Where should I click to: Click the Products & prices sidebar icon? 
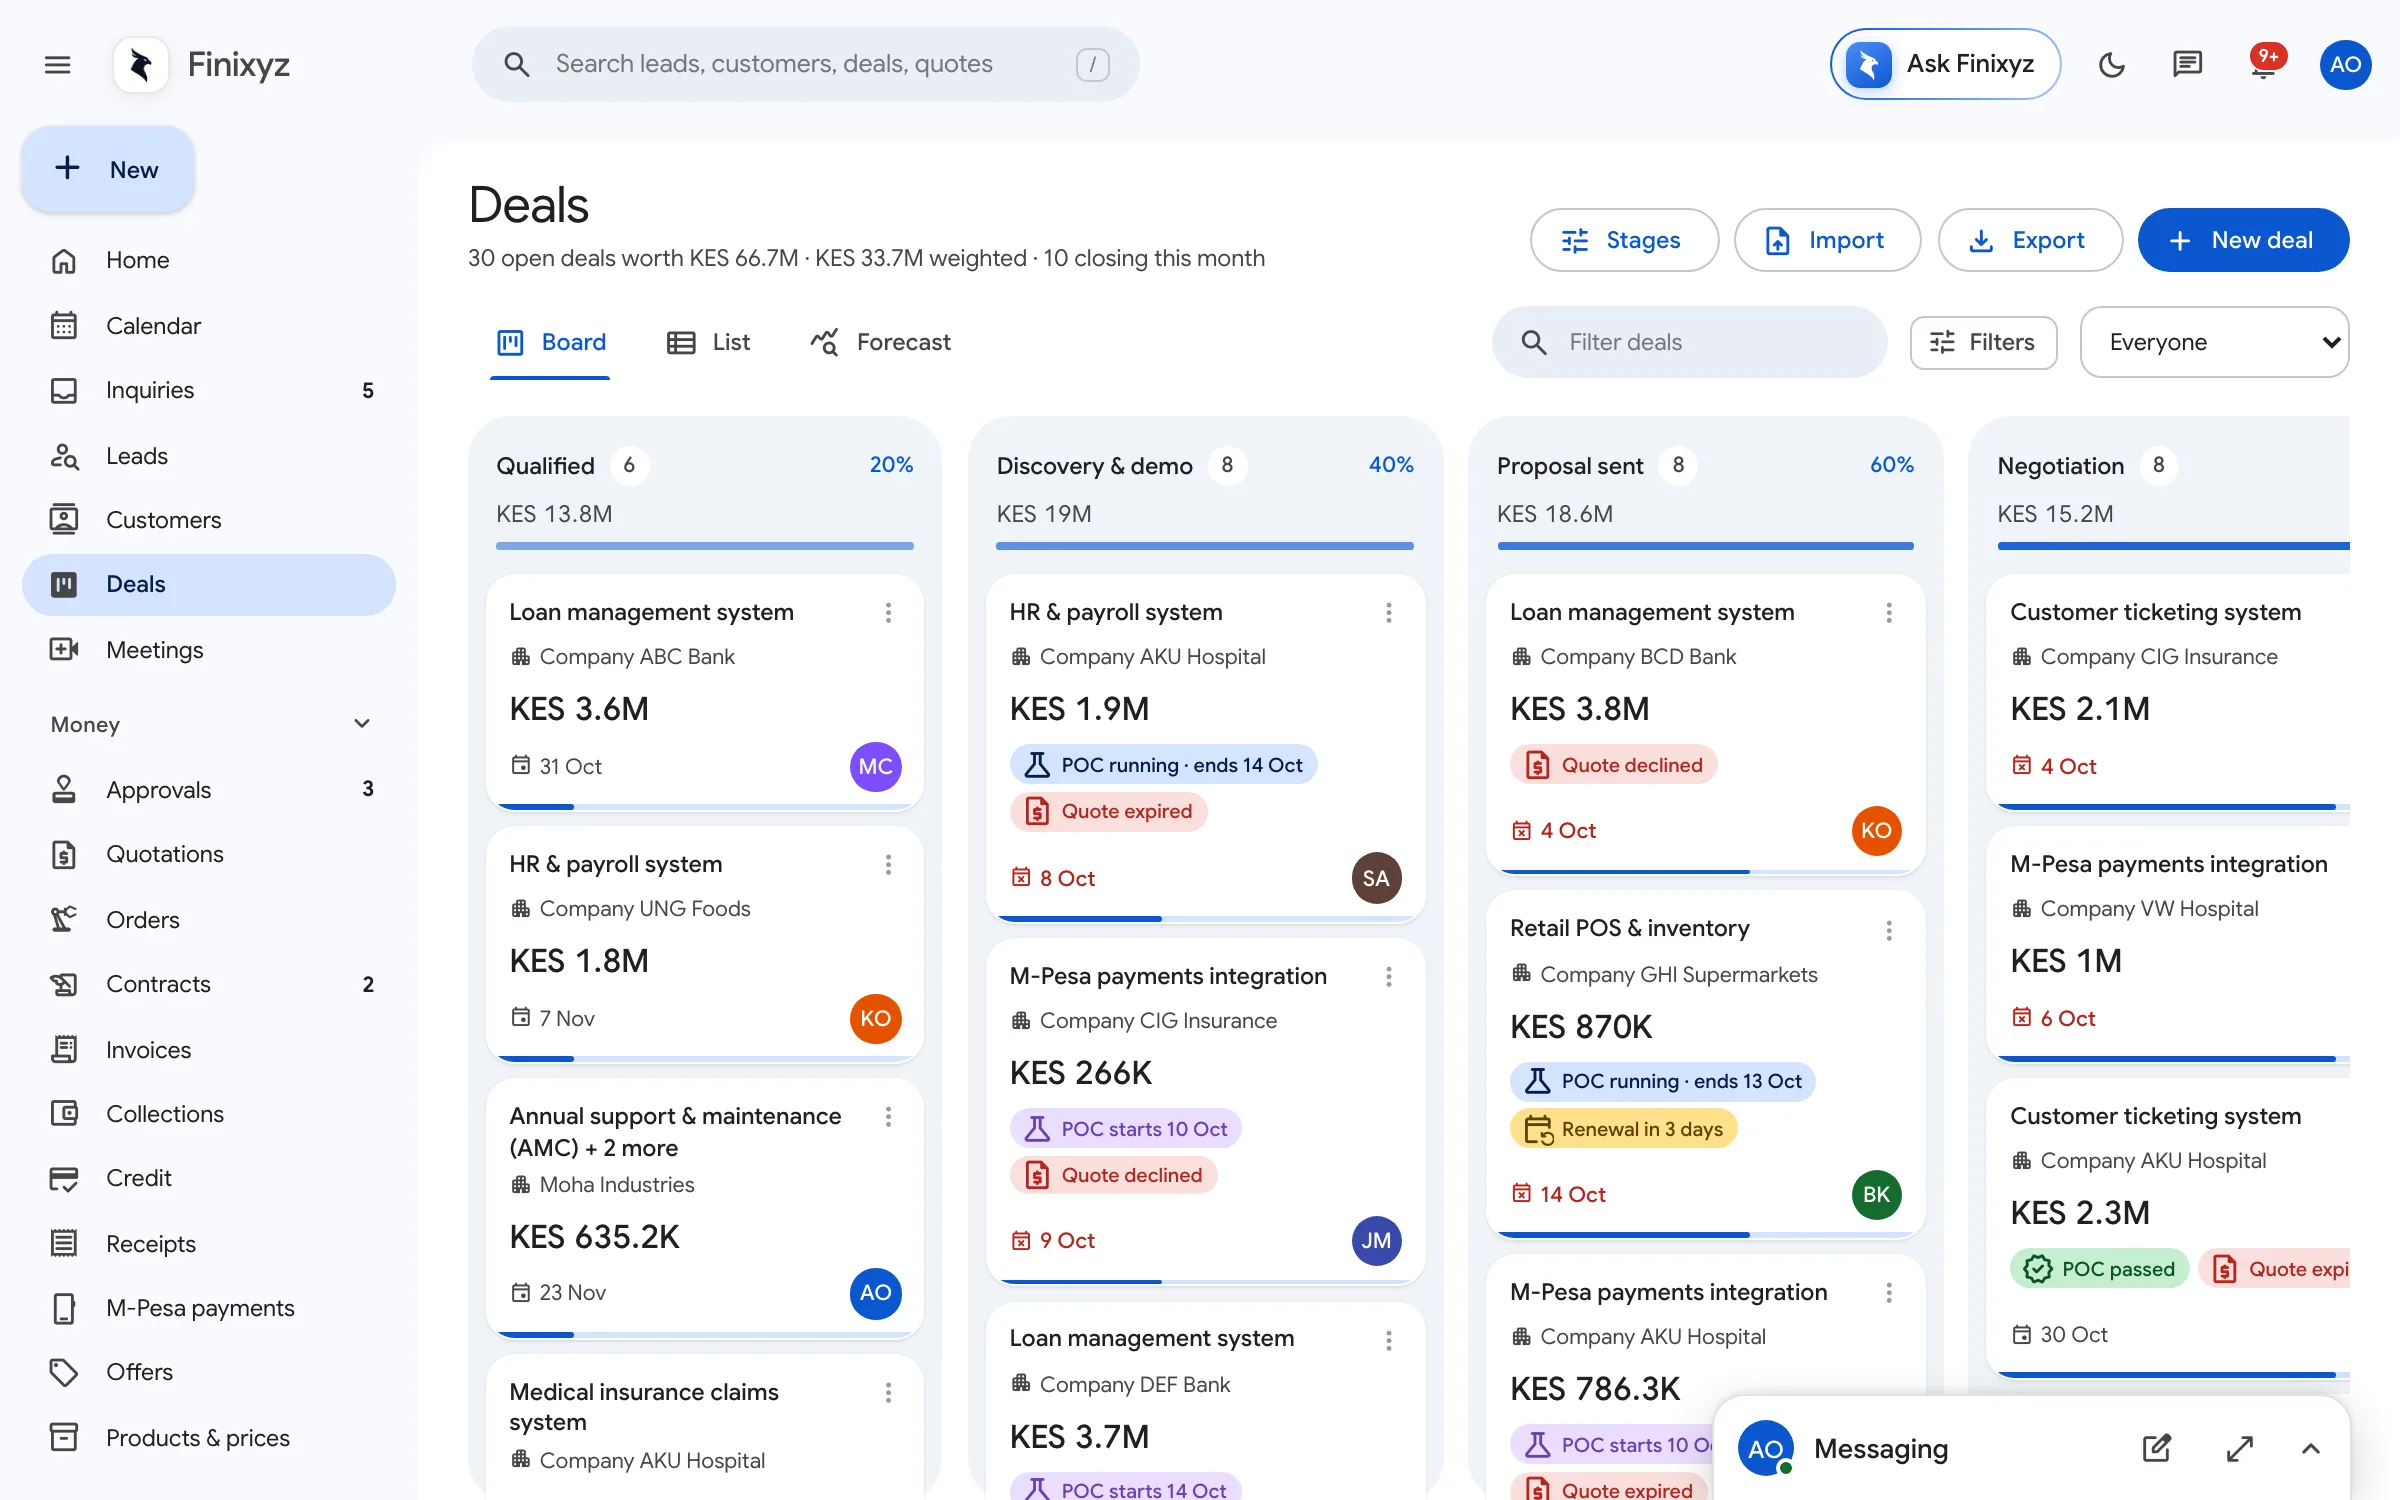(x=64, y=1438)
